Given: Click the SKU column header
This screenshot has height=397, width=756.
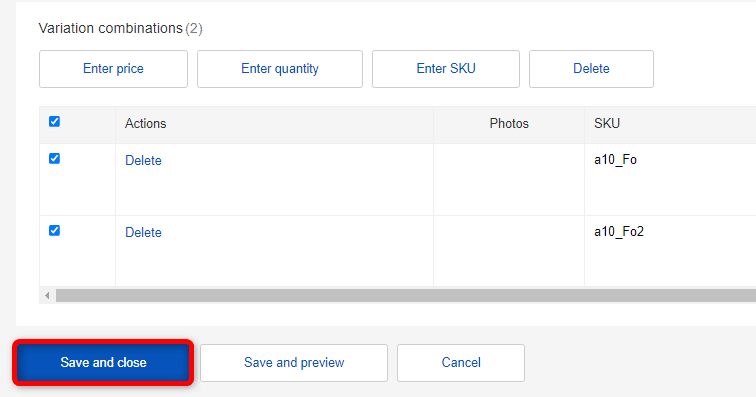Looking at the screenshot, I should 607,123.
